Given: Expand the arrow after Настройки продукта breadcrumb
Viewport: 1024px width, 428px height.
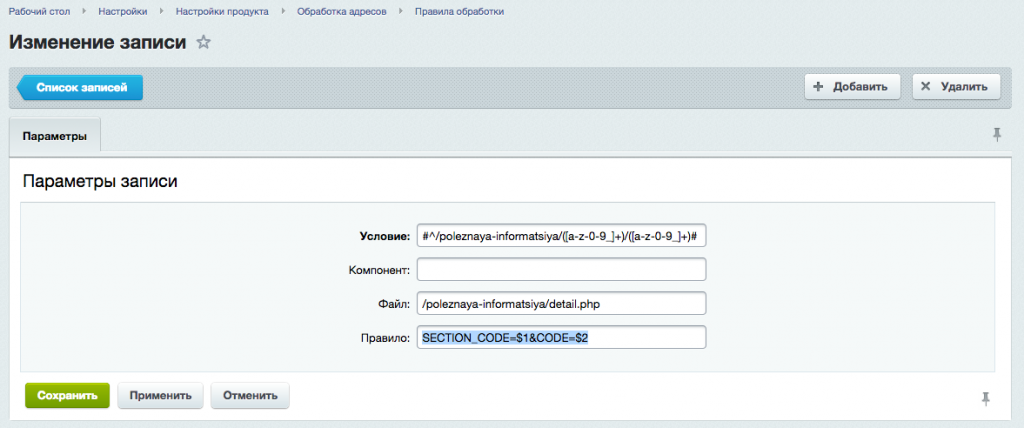Looking at the screenshot, I should 283,11.
